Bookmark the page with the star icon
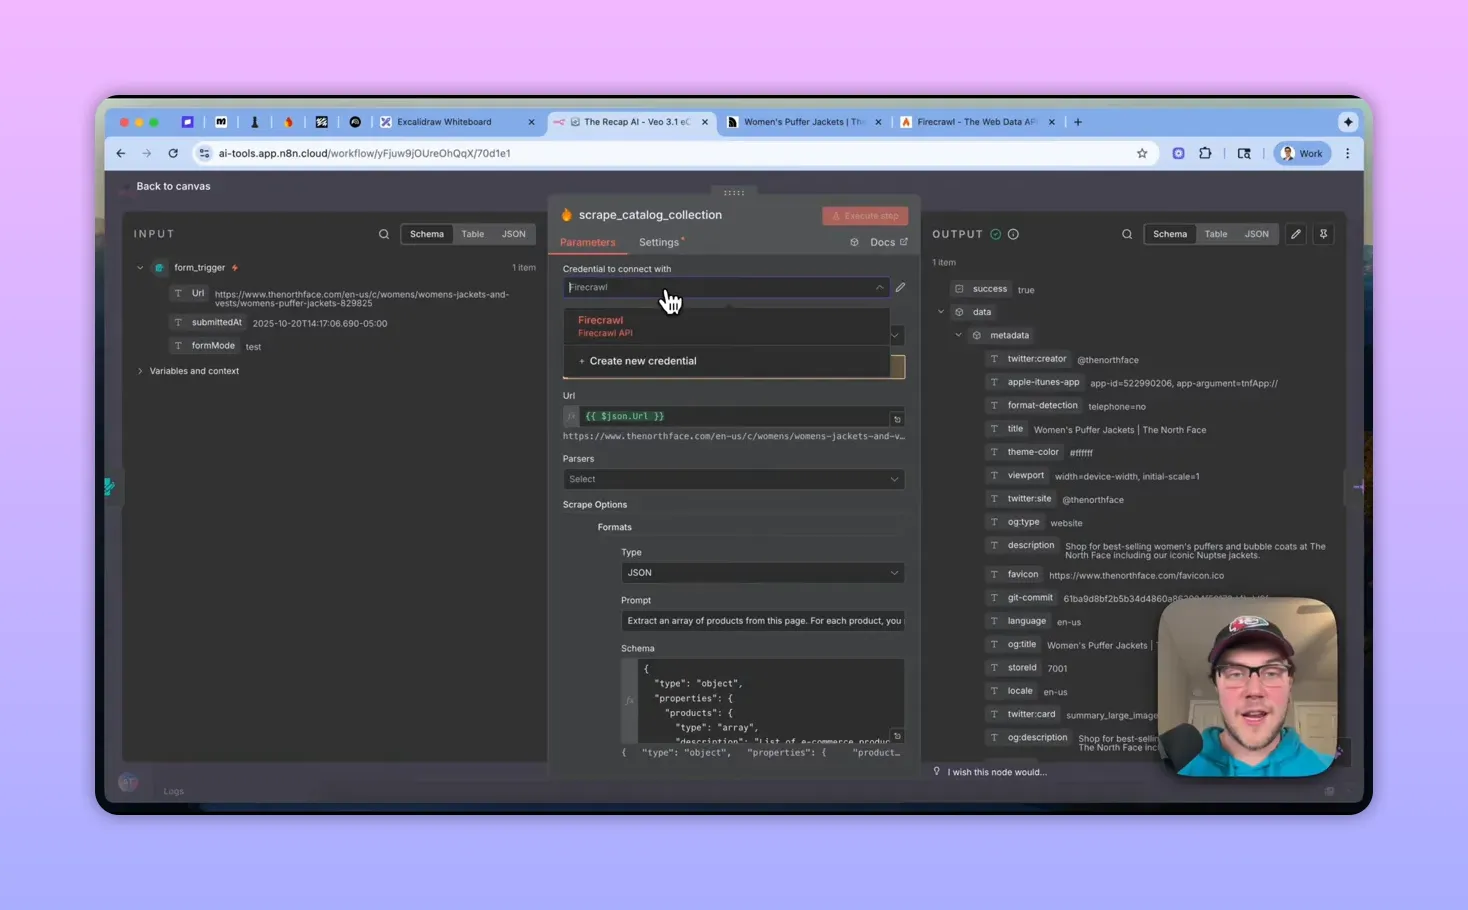The width and height of the screenshot is (1468, 910). point(1142,153)
